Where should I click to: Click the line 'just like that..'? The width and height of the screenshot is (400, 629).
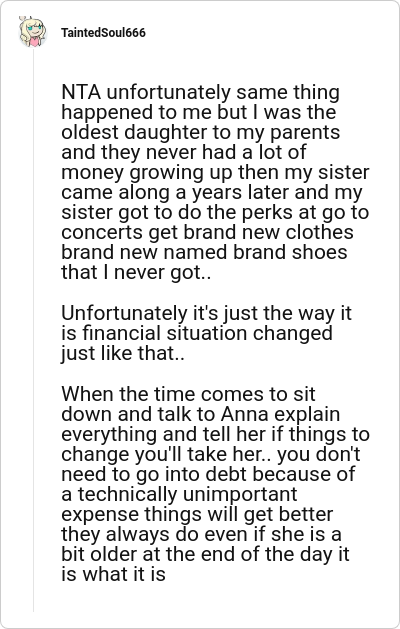[123, 354]
